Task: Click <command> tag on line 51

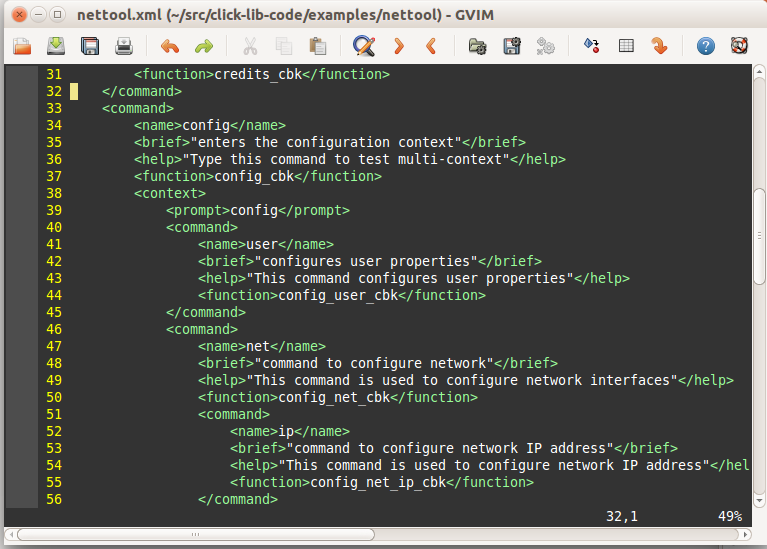Action: click(x=234, y=414)
